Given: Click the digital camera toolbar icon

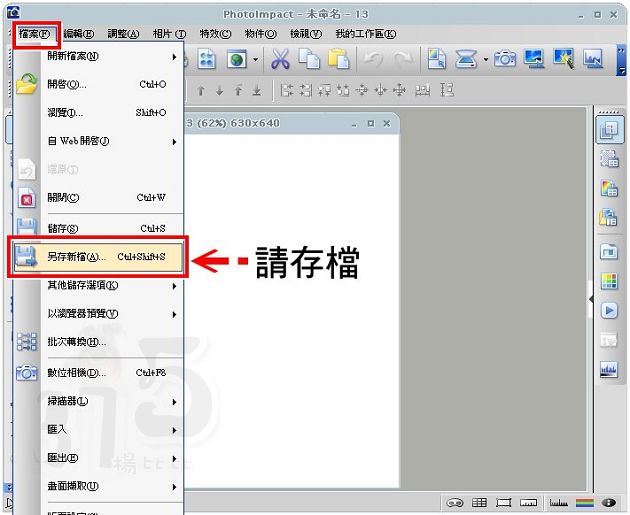Looking at the screenshot, I should (x=505, y=59).
